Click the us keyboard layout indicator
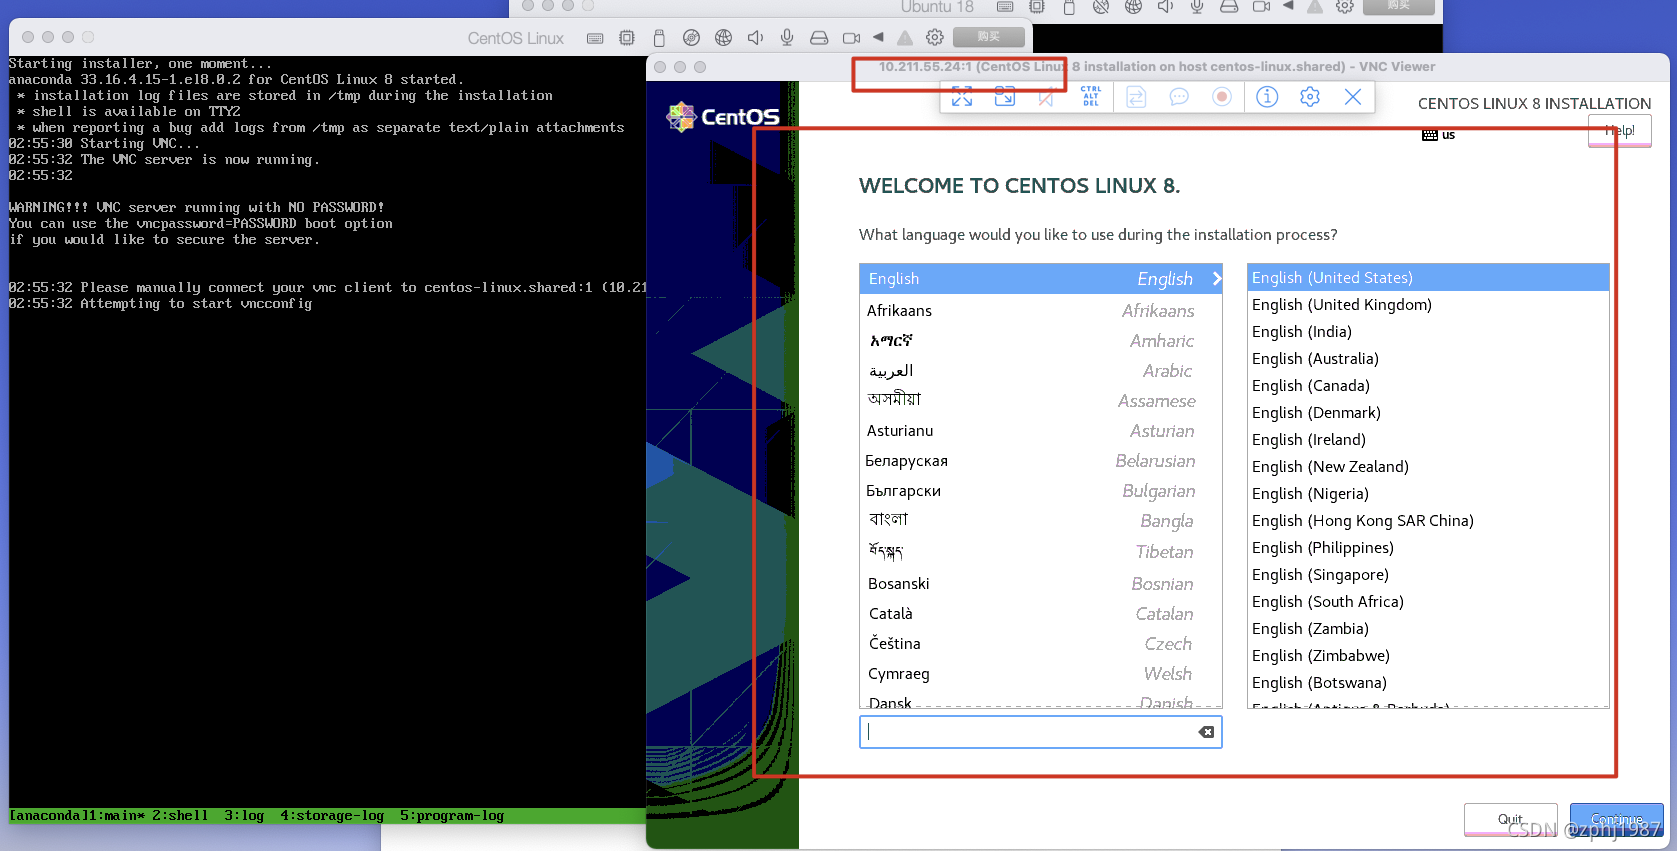Image resolution: width=1677 pixels, height=851 pixels. click(x=1439, y=135)
